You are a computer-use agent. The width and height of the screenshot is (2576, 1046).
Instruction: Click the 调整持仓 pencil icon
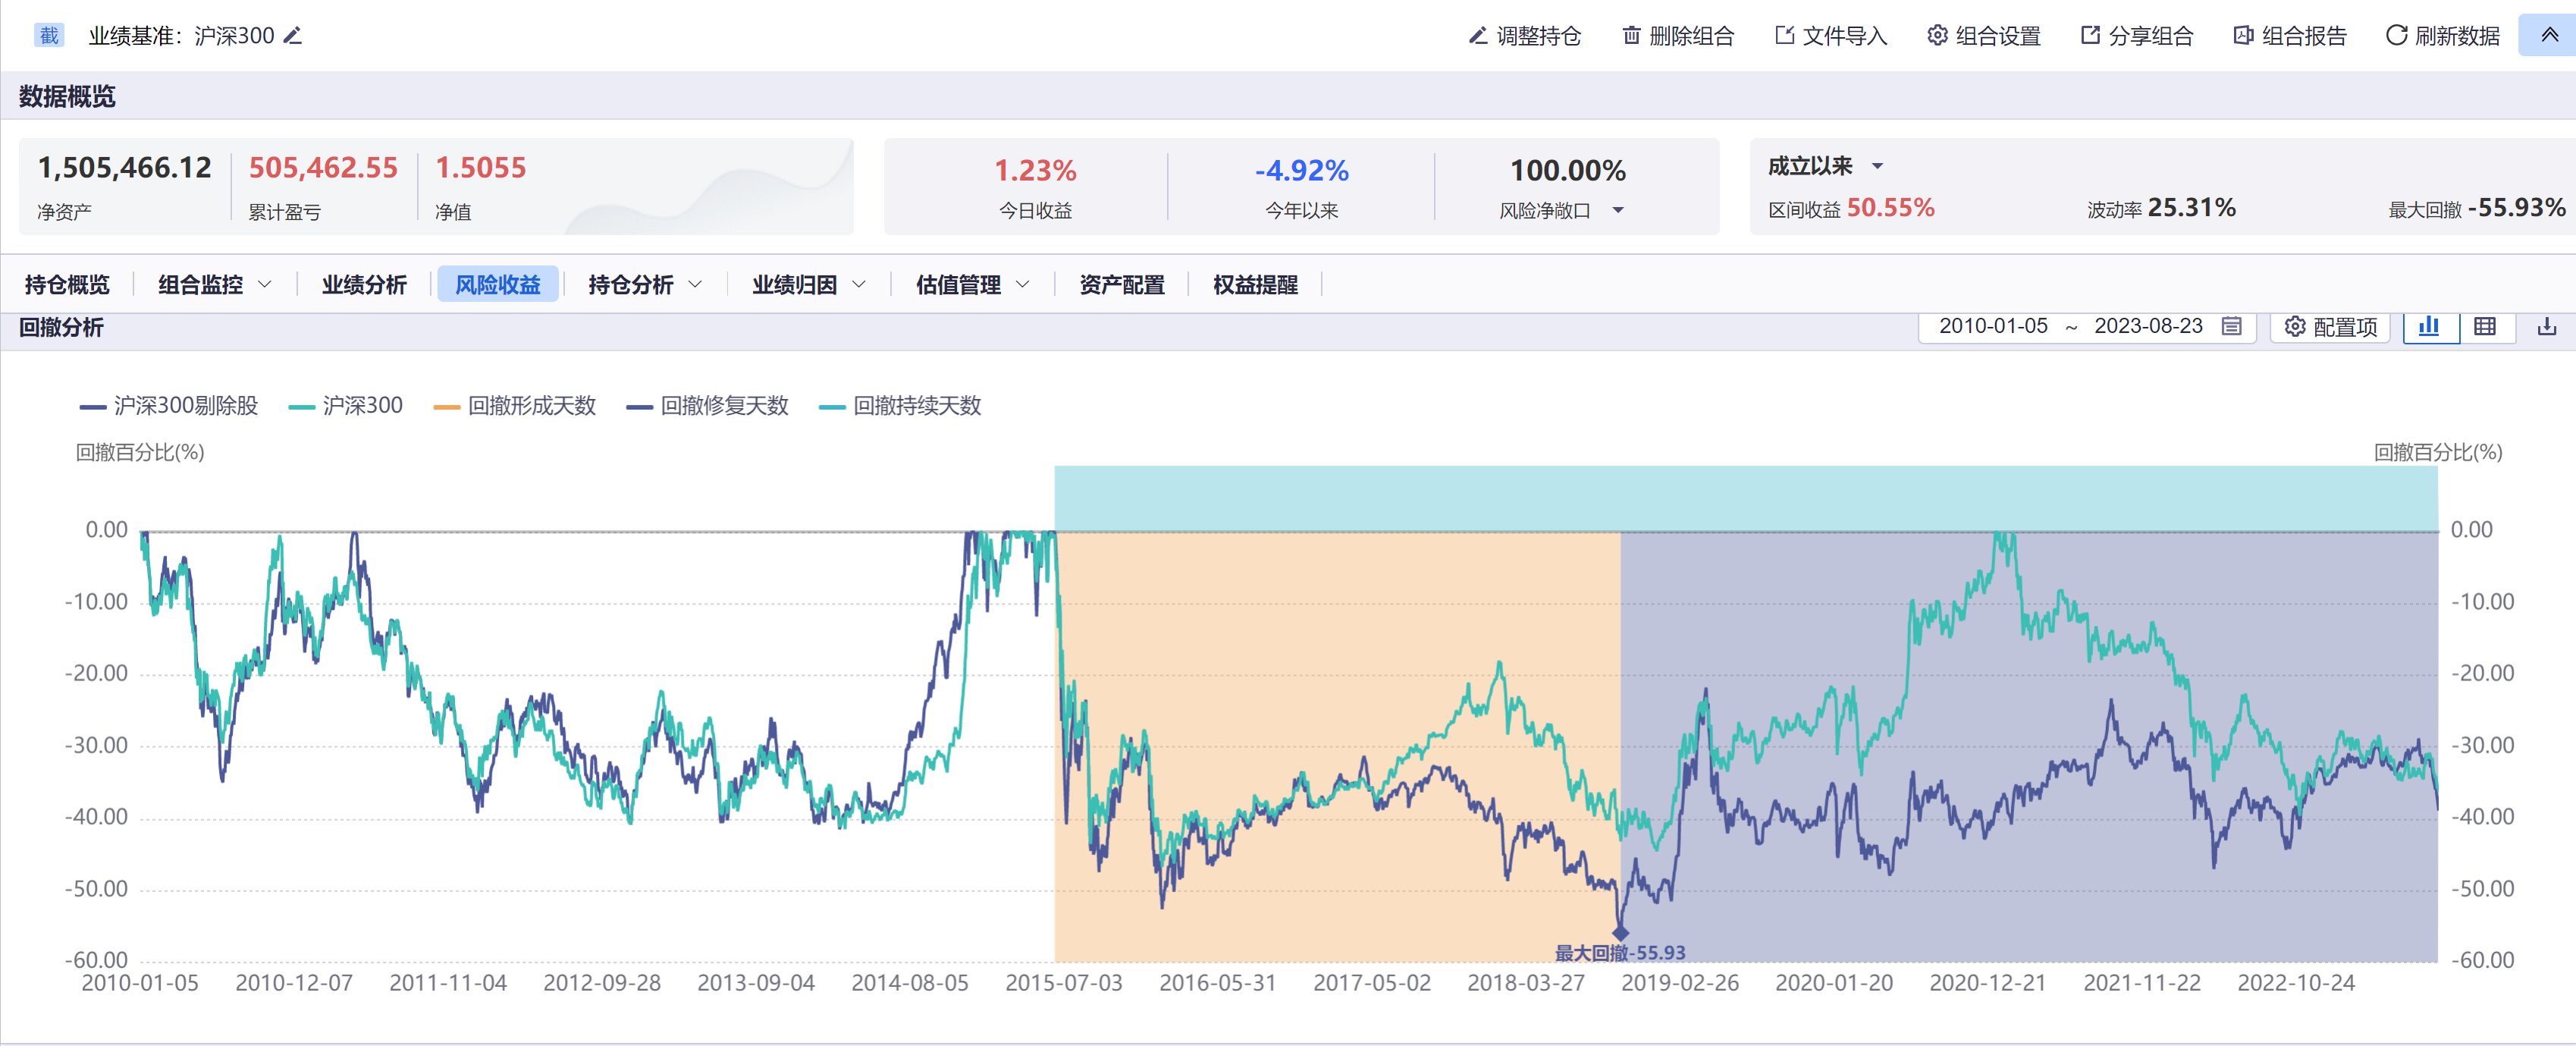tap(1477, 36)
